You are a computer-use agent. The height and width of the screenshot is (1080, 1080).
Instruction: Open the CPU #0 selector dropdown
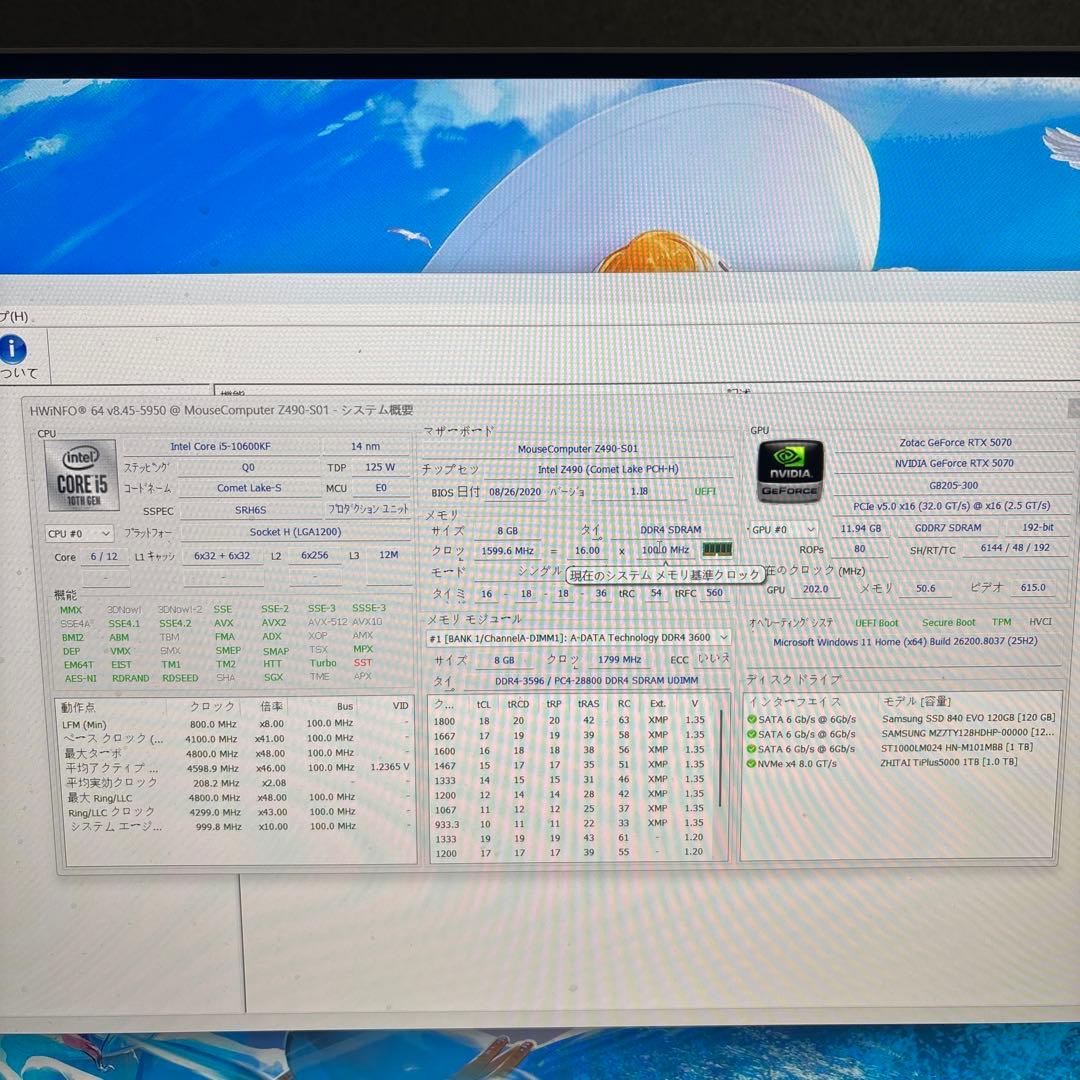[x=79, y=533]
